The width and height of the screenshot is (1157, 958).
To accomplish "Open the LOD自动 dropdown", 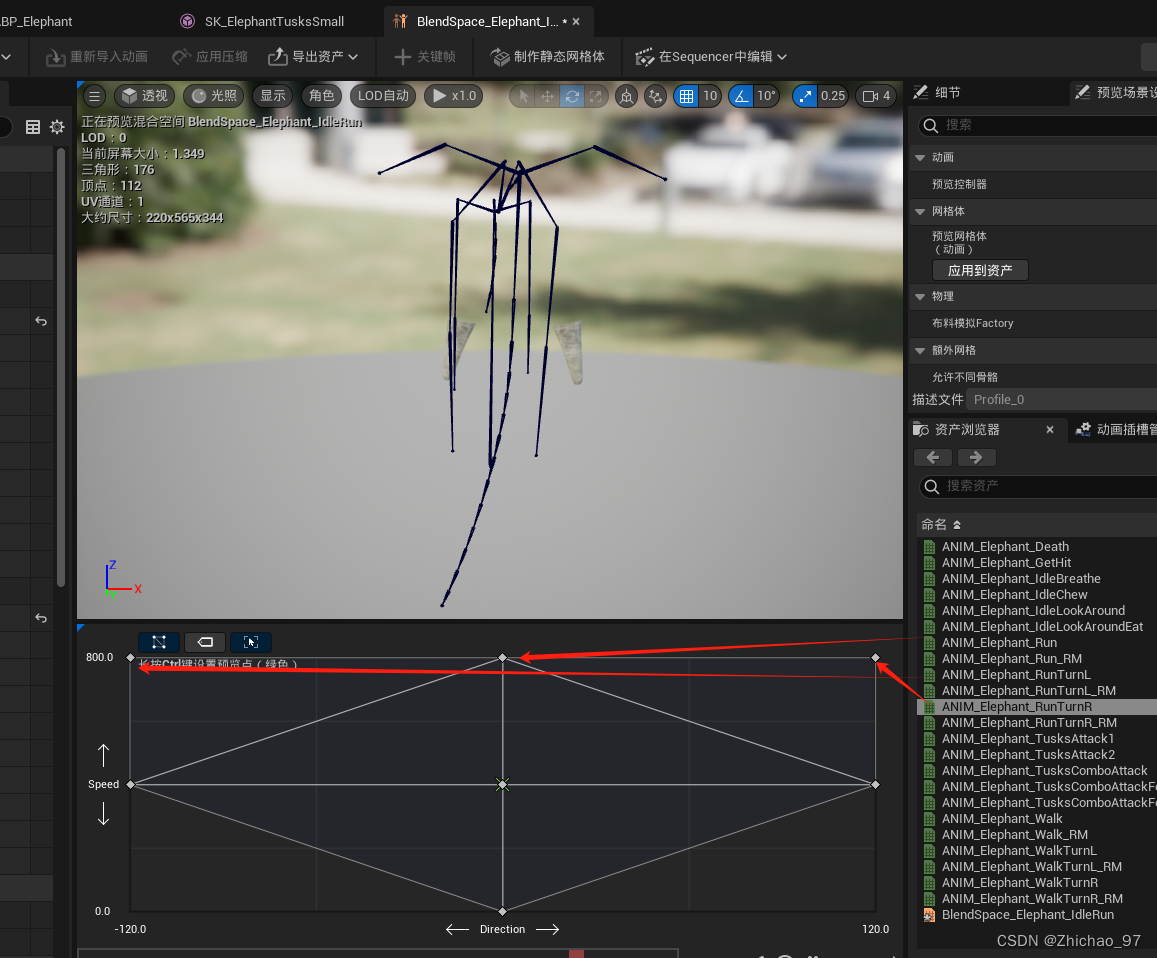I will (383, 96).
